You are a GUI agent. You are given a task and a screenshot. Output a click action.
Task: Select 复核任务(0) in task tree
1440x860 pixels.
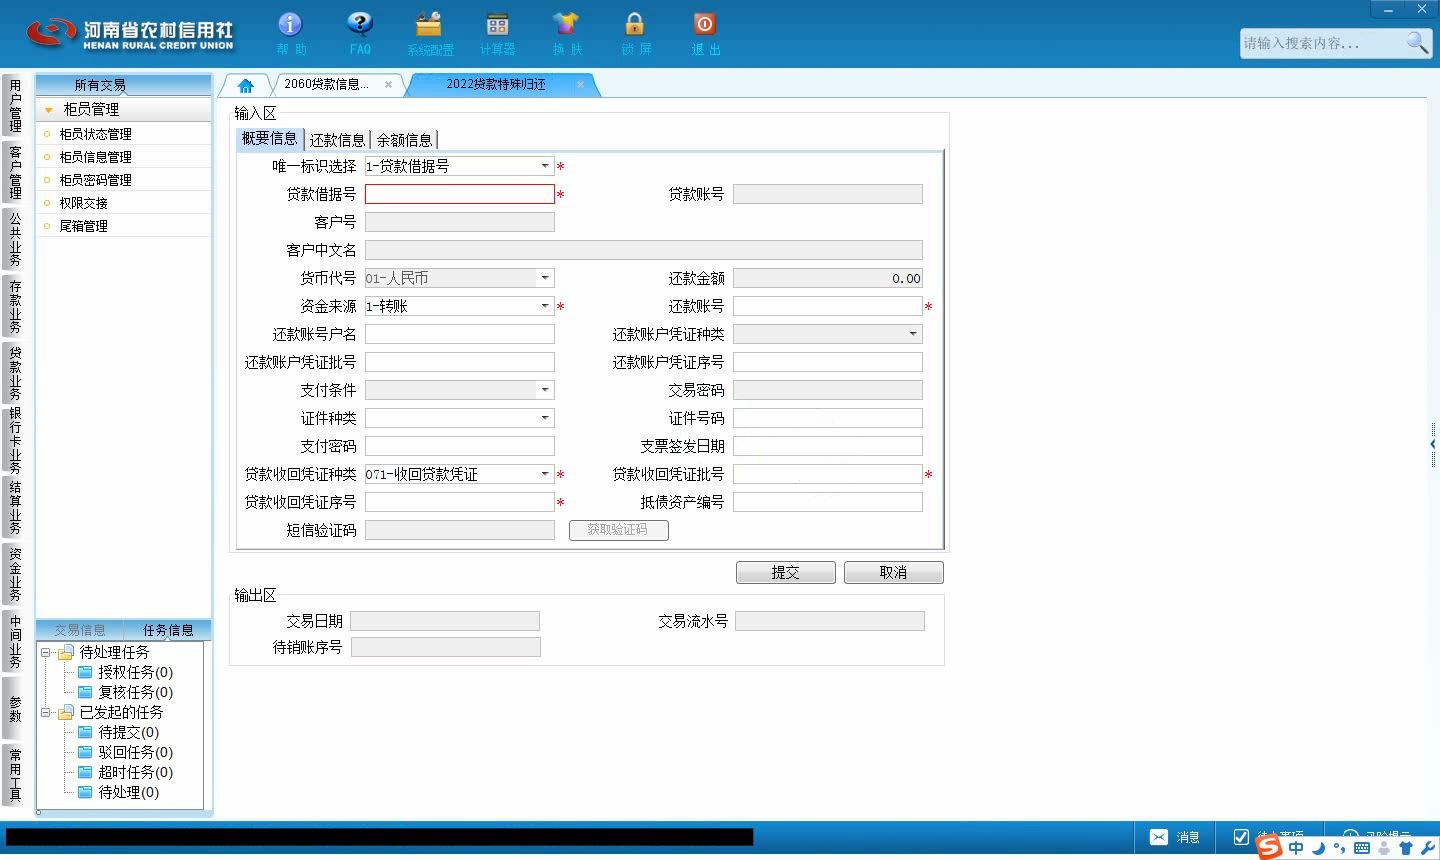click(135, 692)
